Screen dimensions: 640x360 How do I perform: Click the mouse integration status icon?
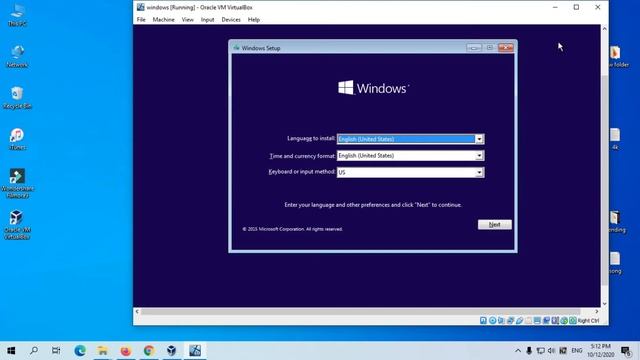point(564,320)
